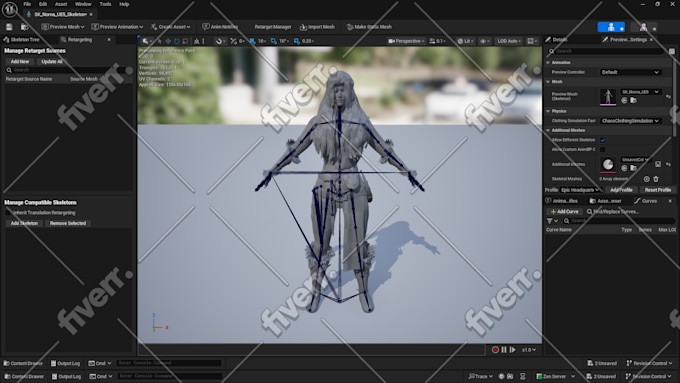The width and height of the screenshot is (680, 383).
Task: Toggle Inherit Translation Retargeting checkbox
Action: pyautogui.click(x=8, y=213)
